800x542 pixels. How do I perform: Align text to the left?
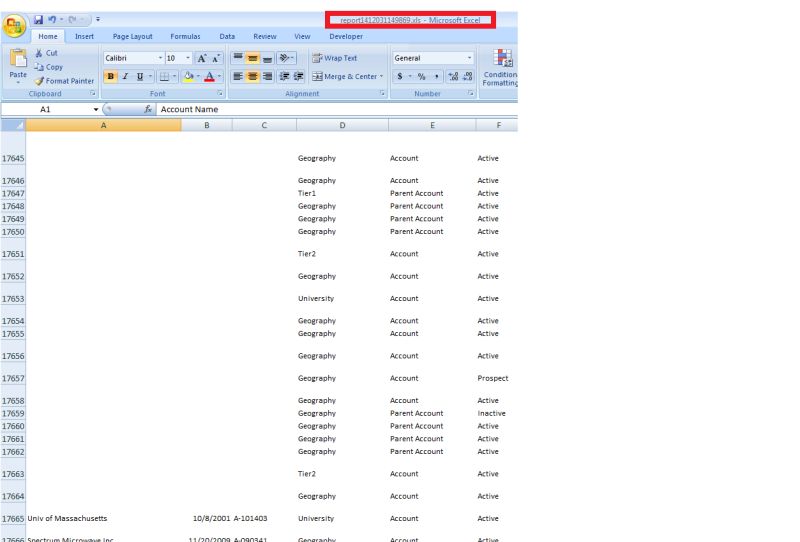(x=238, y=77)
